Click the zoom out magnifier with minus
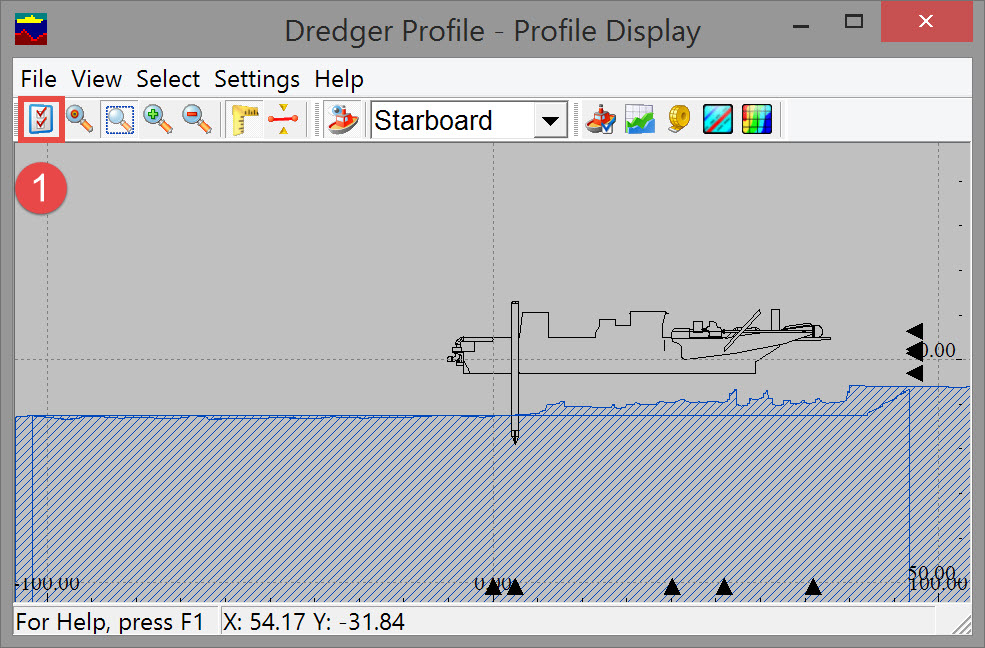 pyautogui.click(x=197, y=119)
